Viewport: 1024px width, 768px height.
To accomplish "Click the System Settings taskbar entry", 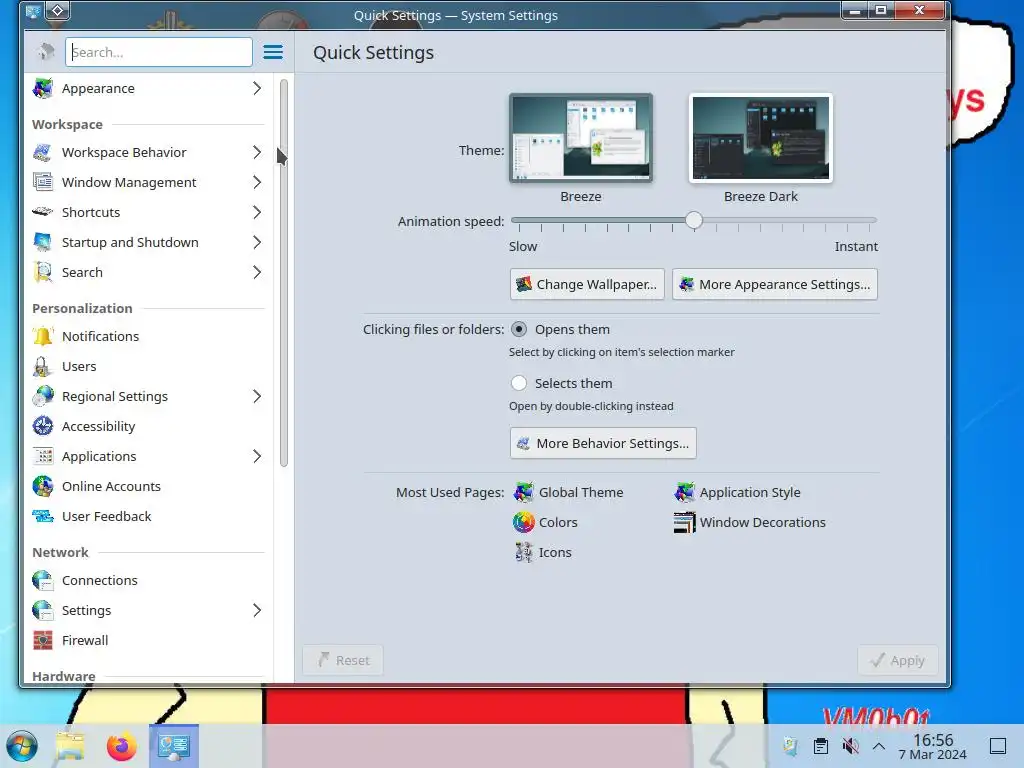I will point(174,746).
